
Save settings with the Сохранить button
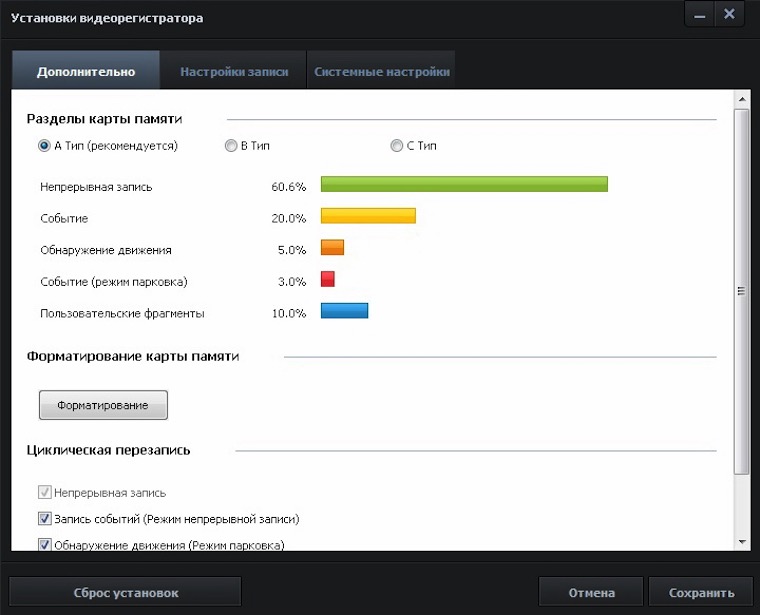pos(701,592)
